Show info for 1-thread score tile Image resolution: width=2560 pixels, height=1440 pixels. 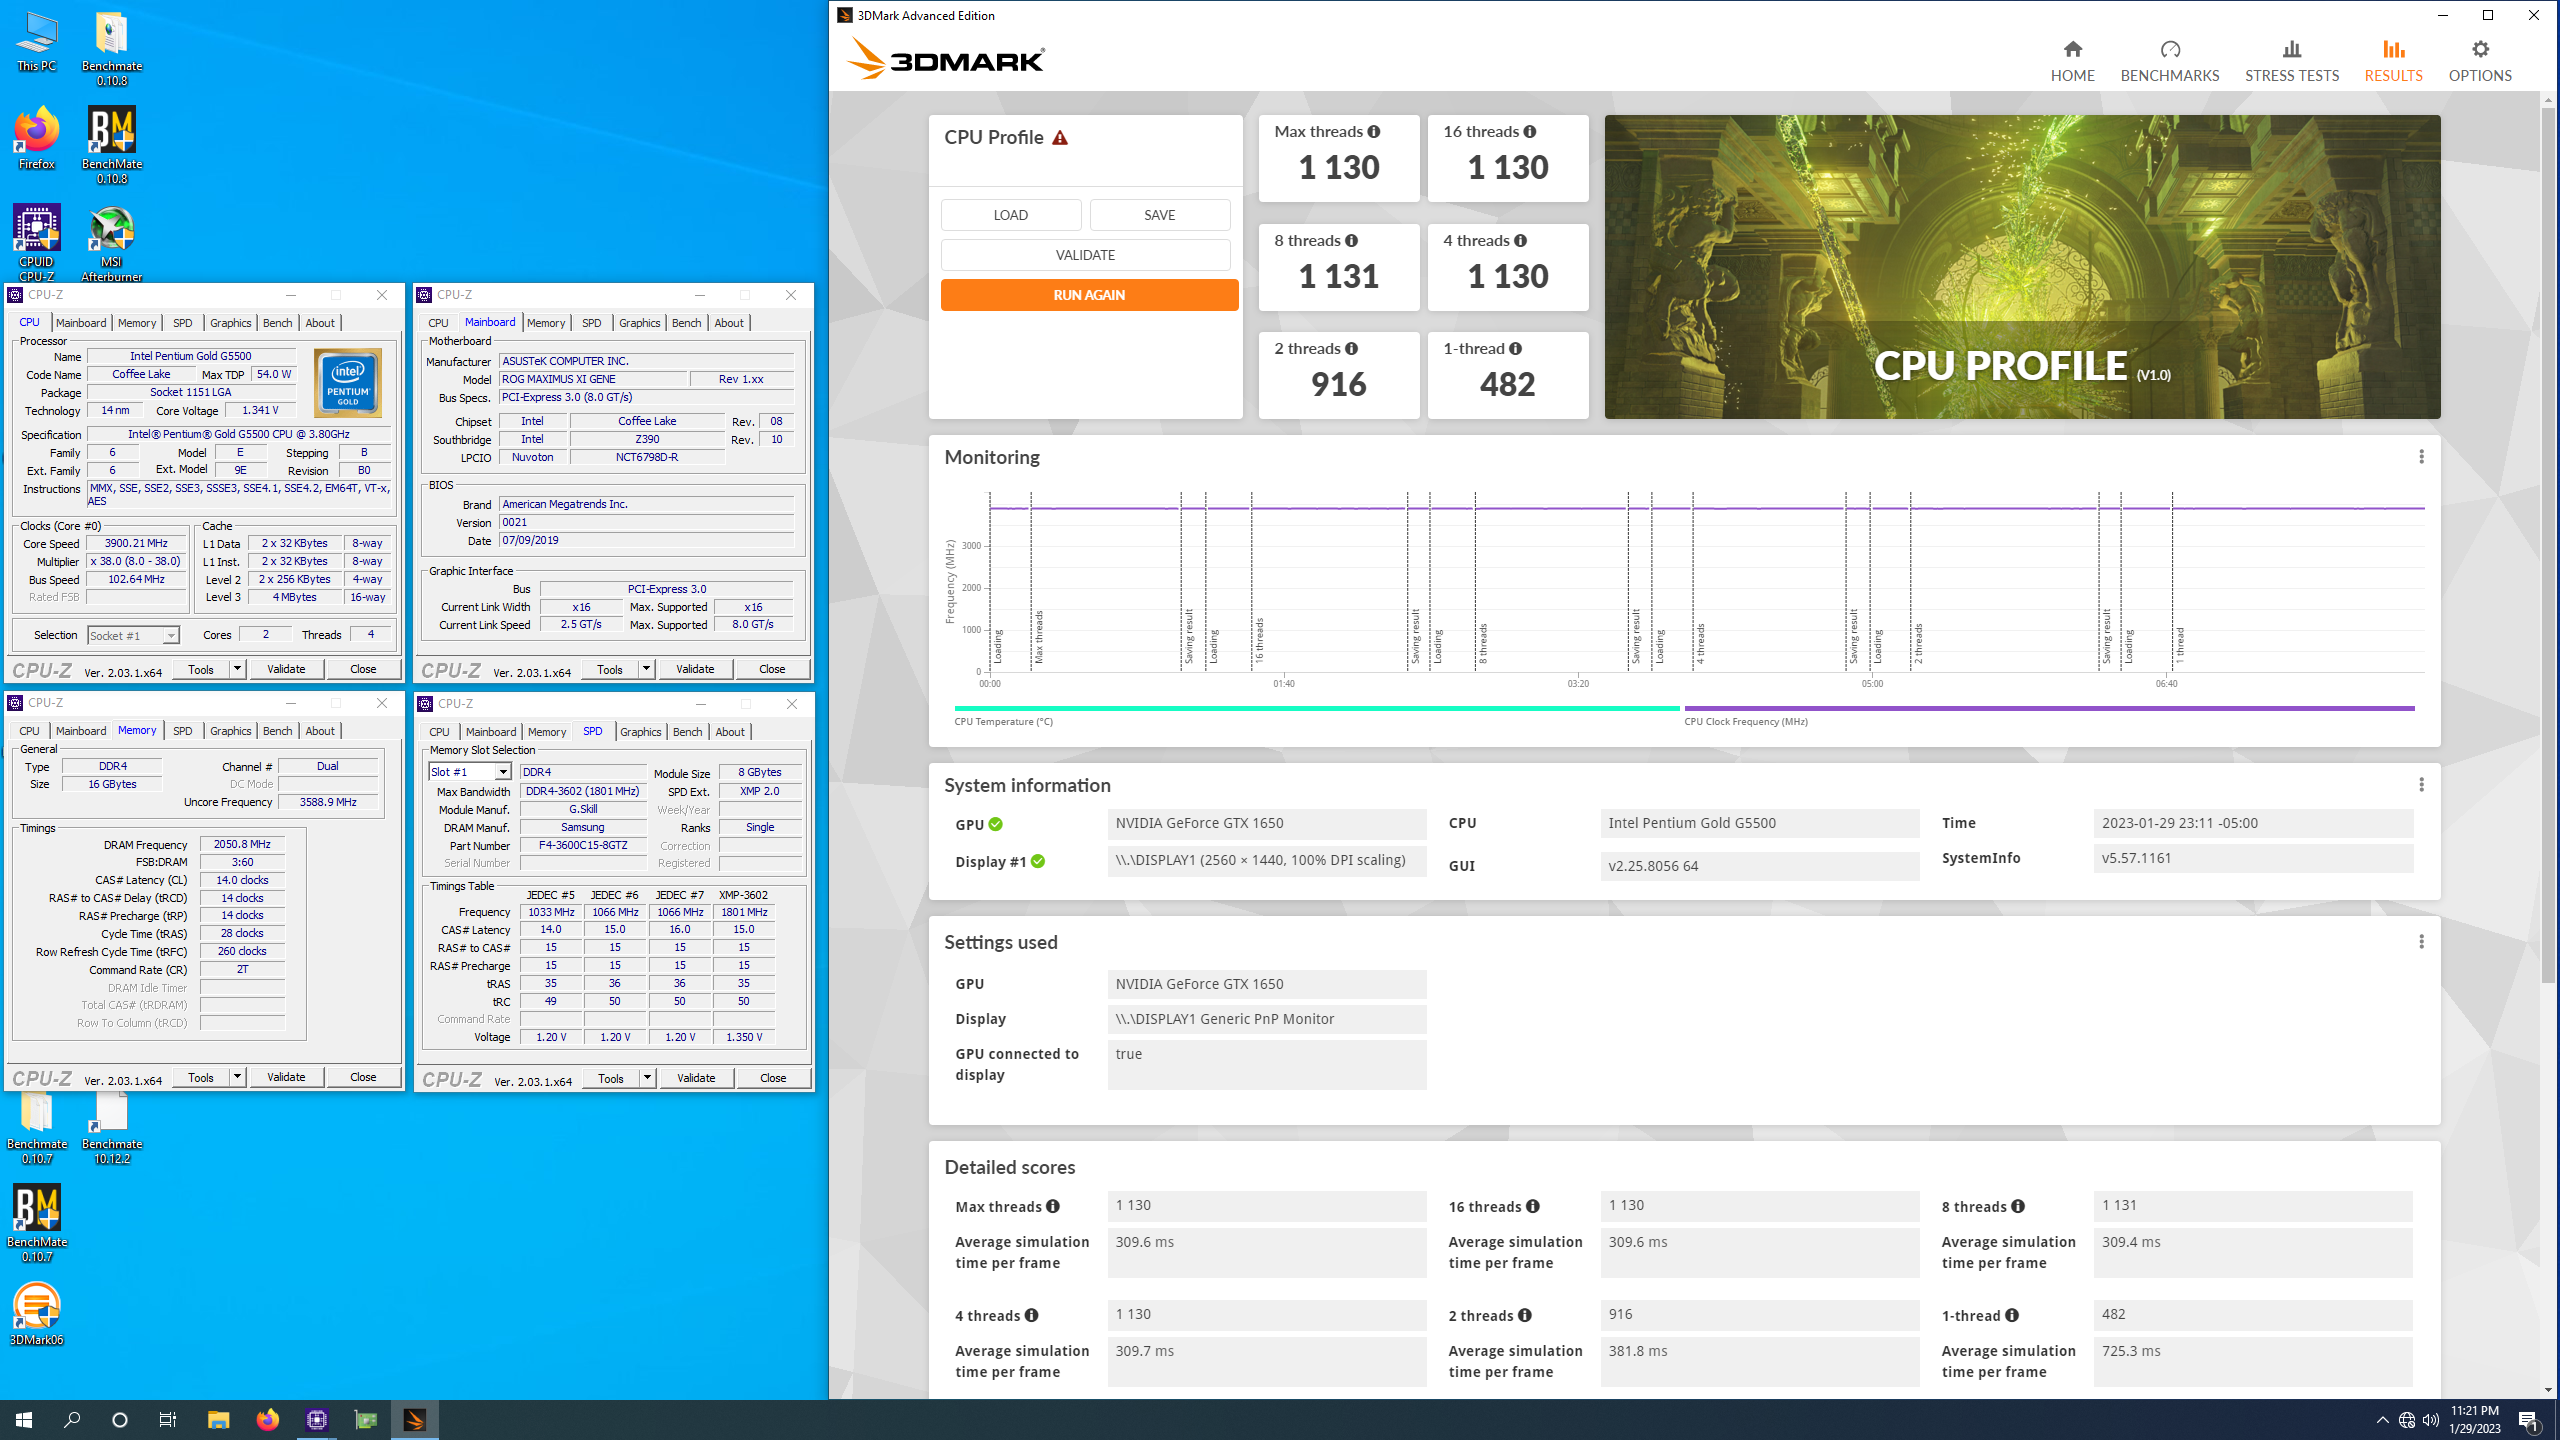[1516, 349]
